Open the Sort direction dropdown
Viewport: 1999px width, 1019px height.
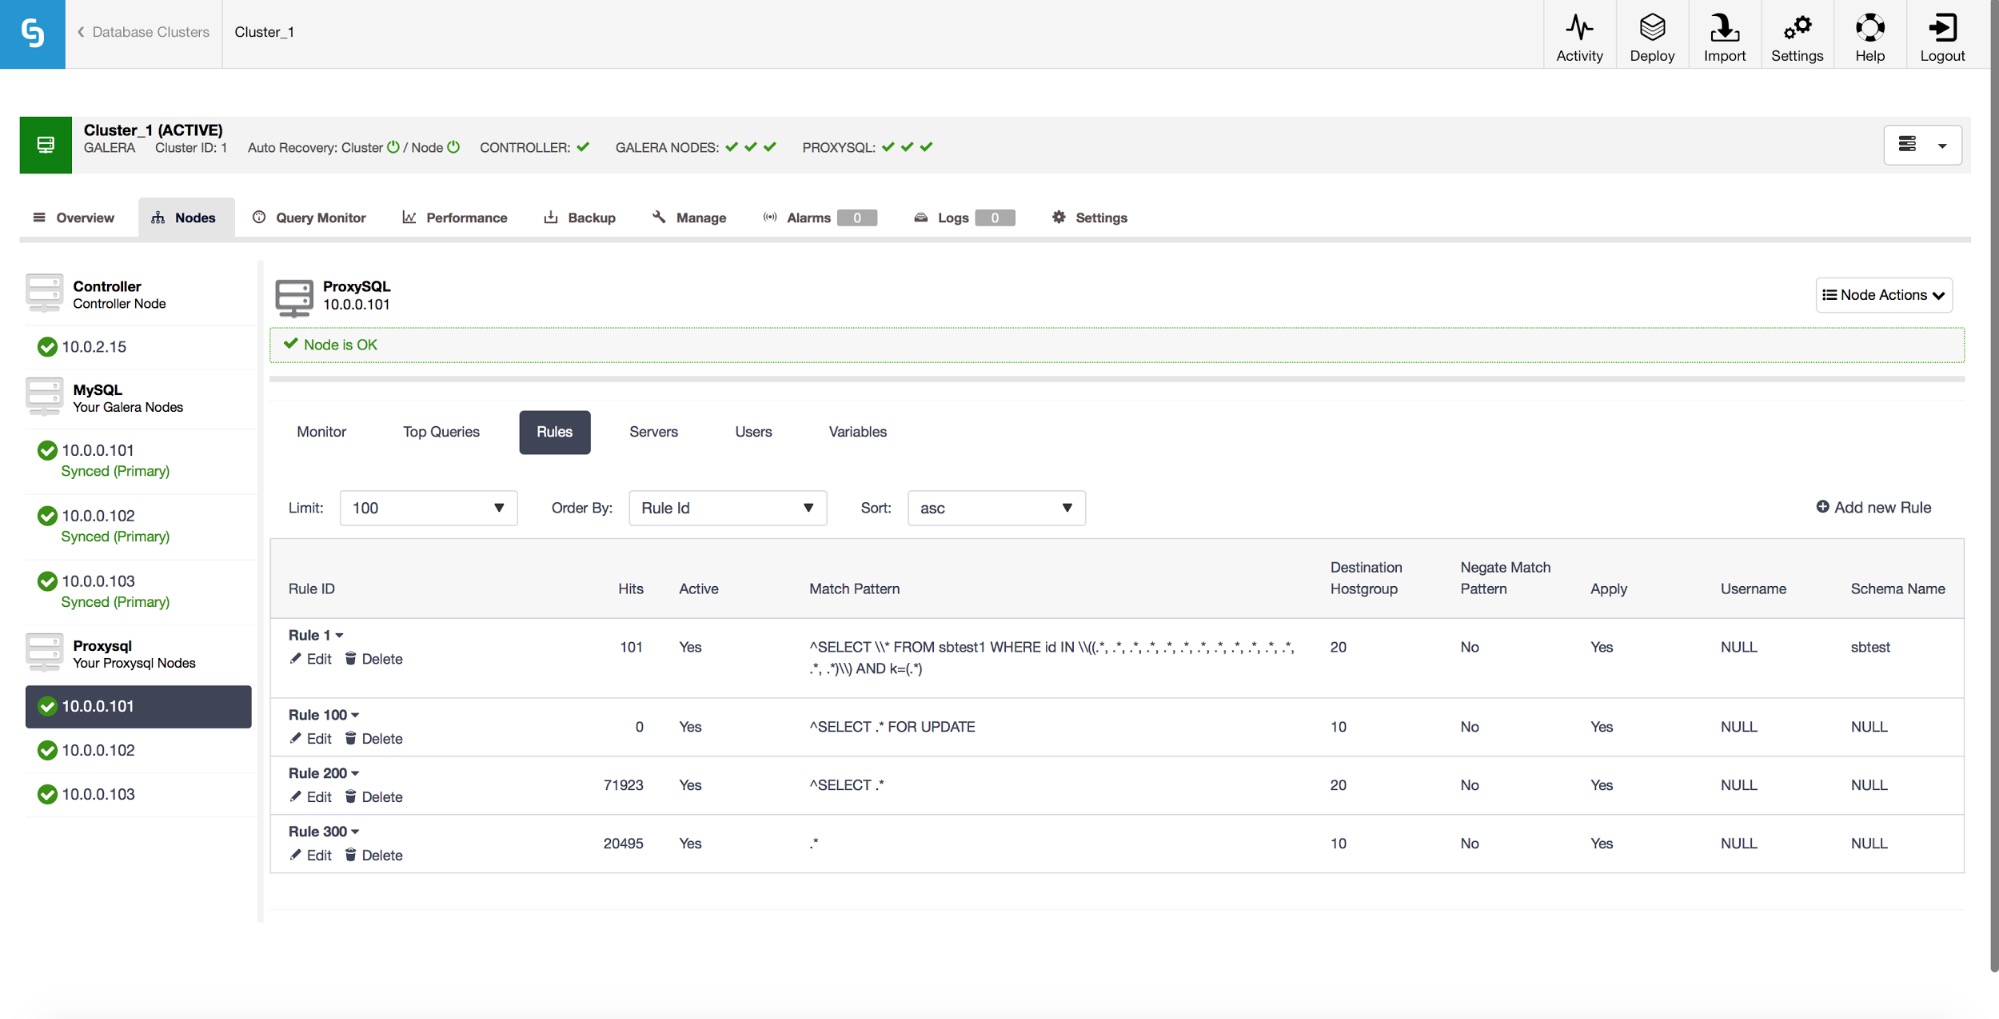pyautogui.click(x=996, y=508)
